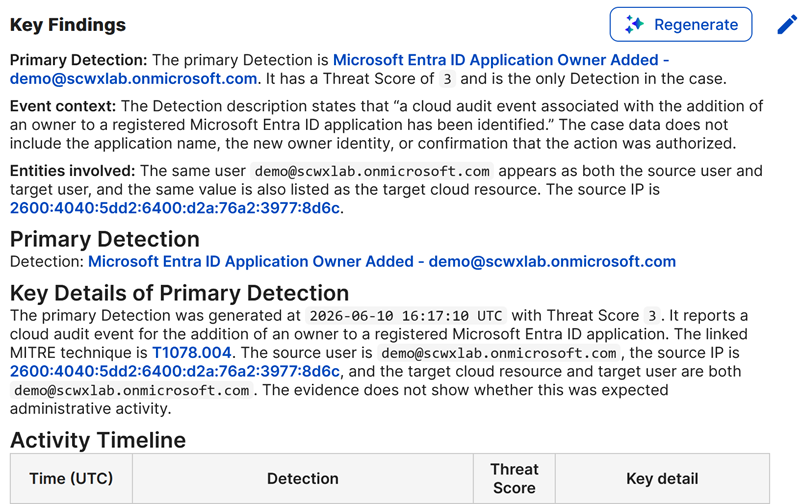
Task: Click the Threat Score value 3 in Key Findings
Action: 447,79
